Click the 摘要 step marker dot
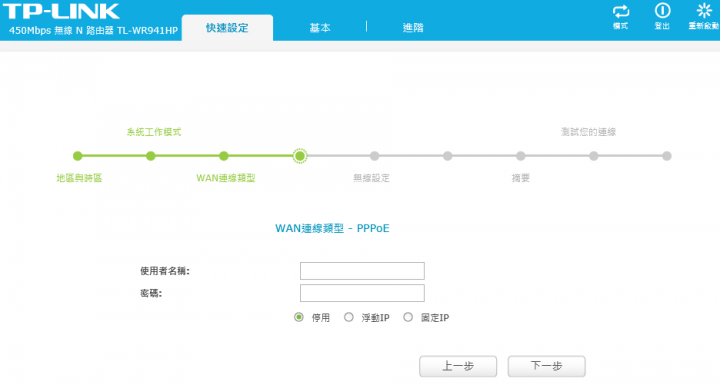720x385 pixels. [x=520, y=156]
